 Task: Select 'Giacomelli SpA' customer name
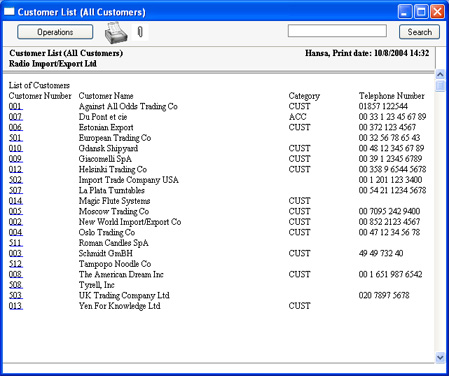pyautogui.click(x=105, y=159)
